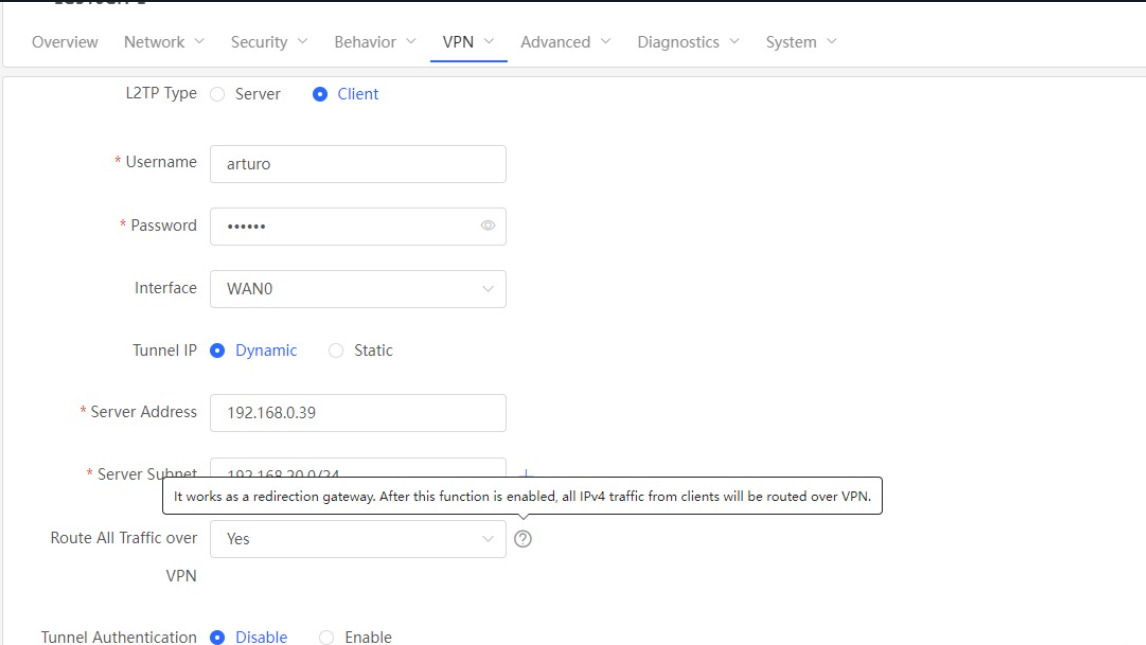The height and width of the screenshot is (645, 1146).
Task: Click the password visibility eye icon
Action: pos(488,226)
